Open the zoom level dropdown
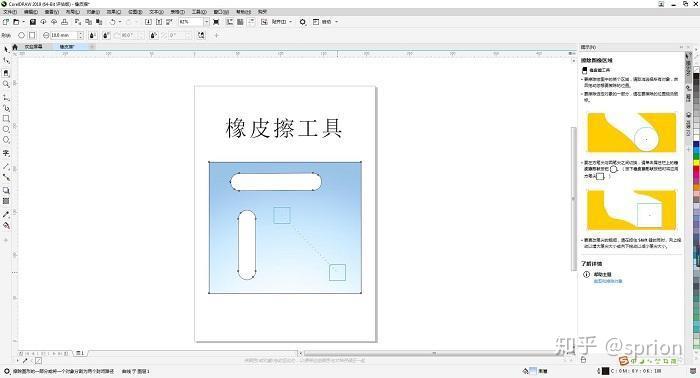The height and width of the screenshot is (378, 700). (206, 22)
